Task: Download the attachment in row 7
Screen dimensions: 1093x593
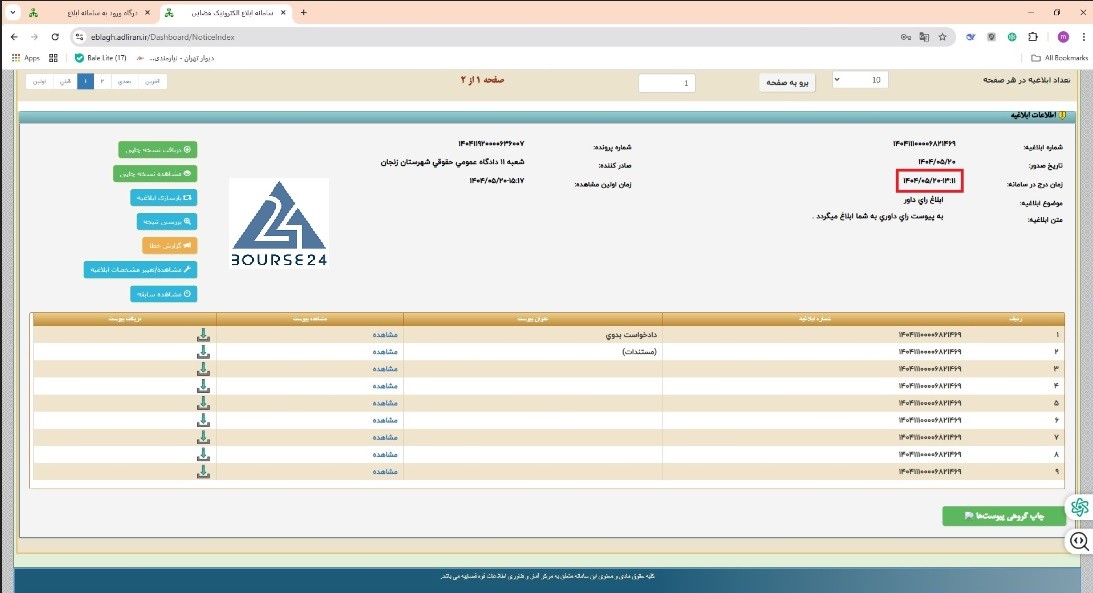Action: point(203,438)
